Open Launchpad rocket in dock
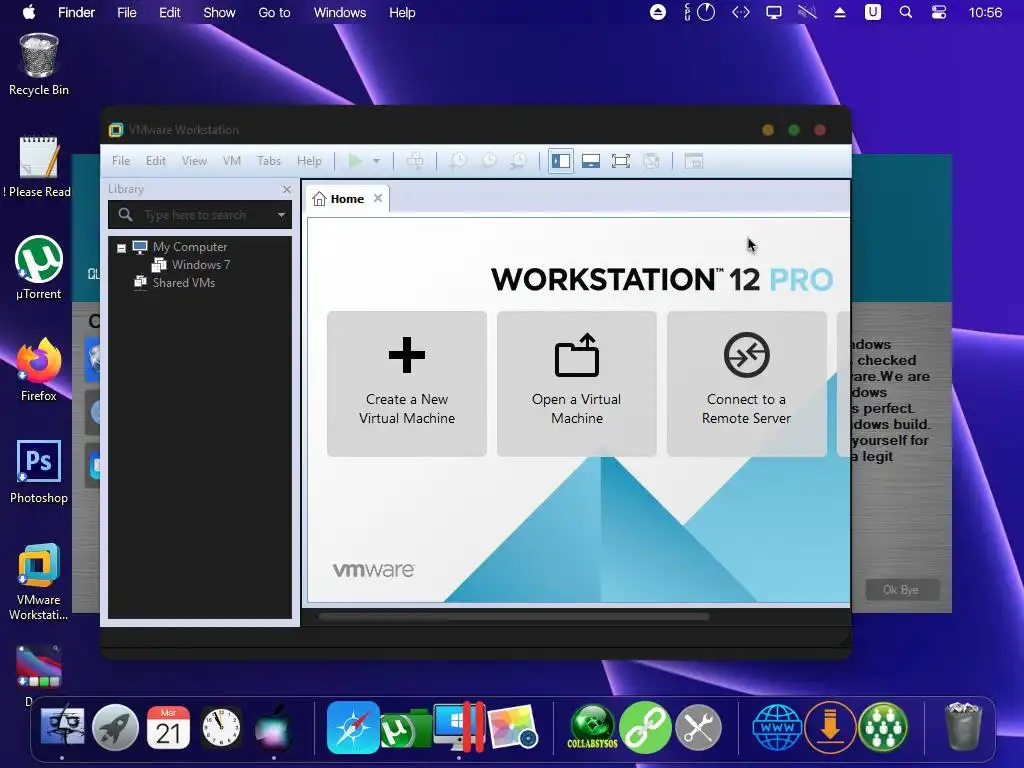 point(115,727)
